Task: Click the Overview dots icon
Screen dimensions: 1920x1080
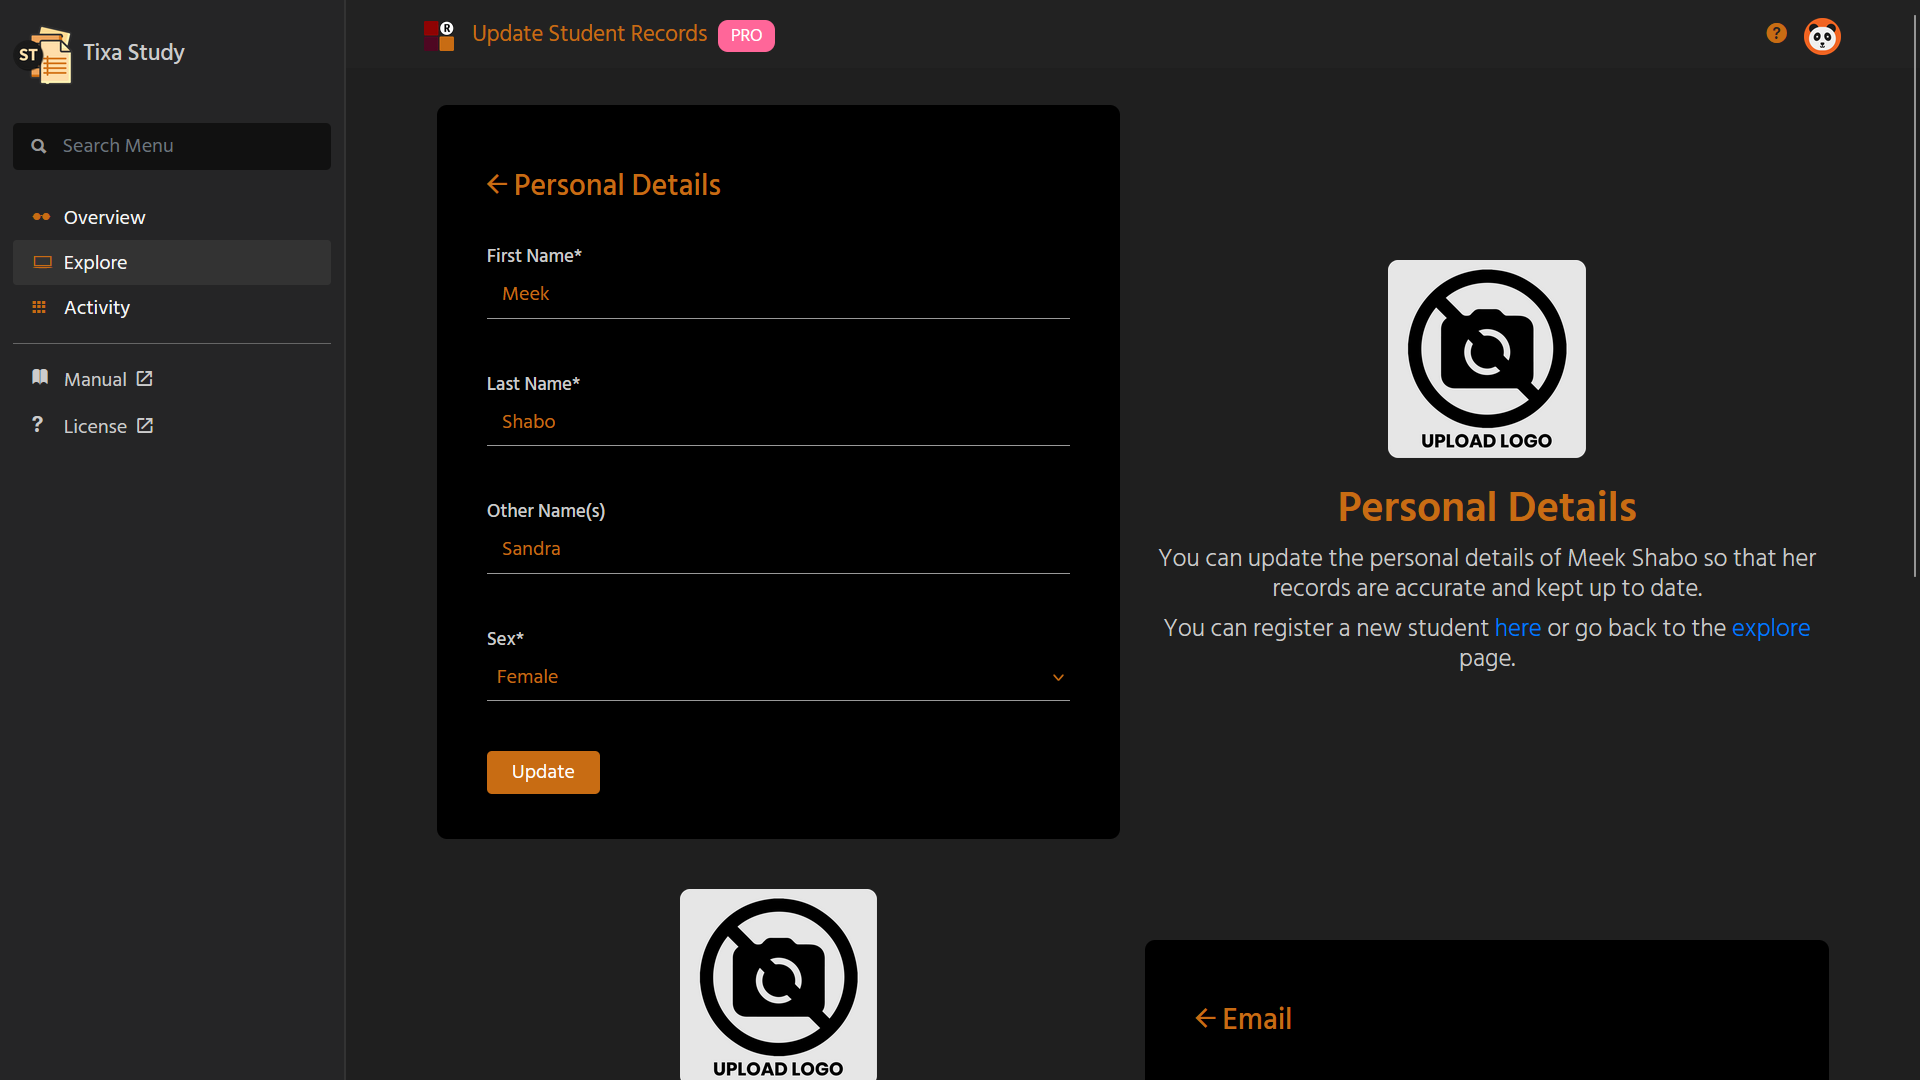Action: 41,217
